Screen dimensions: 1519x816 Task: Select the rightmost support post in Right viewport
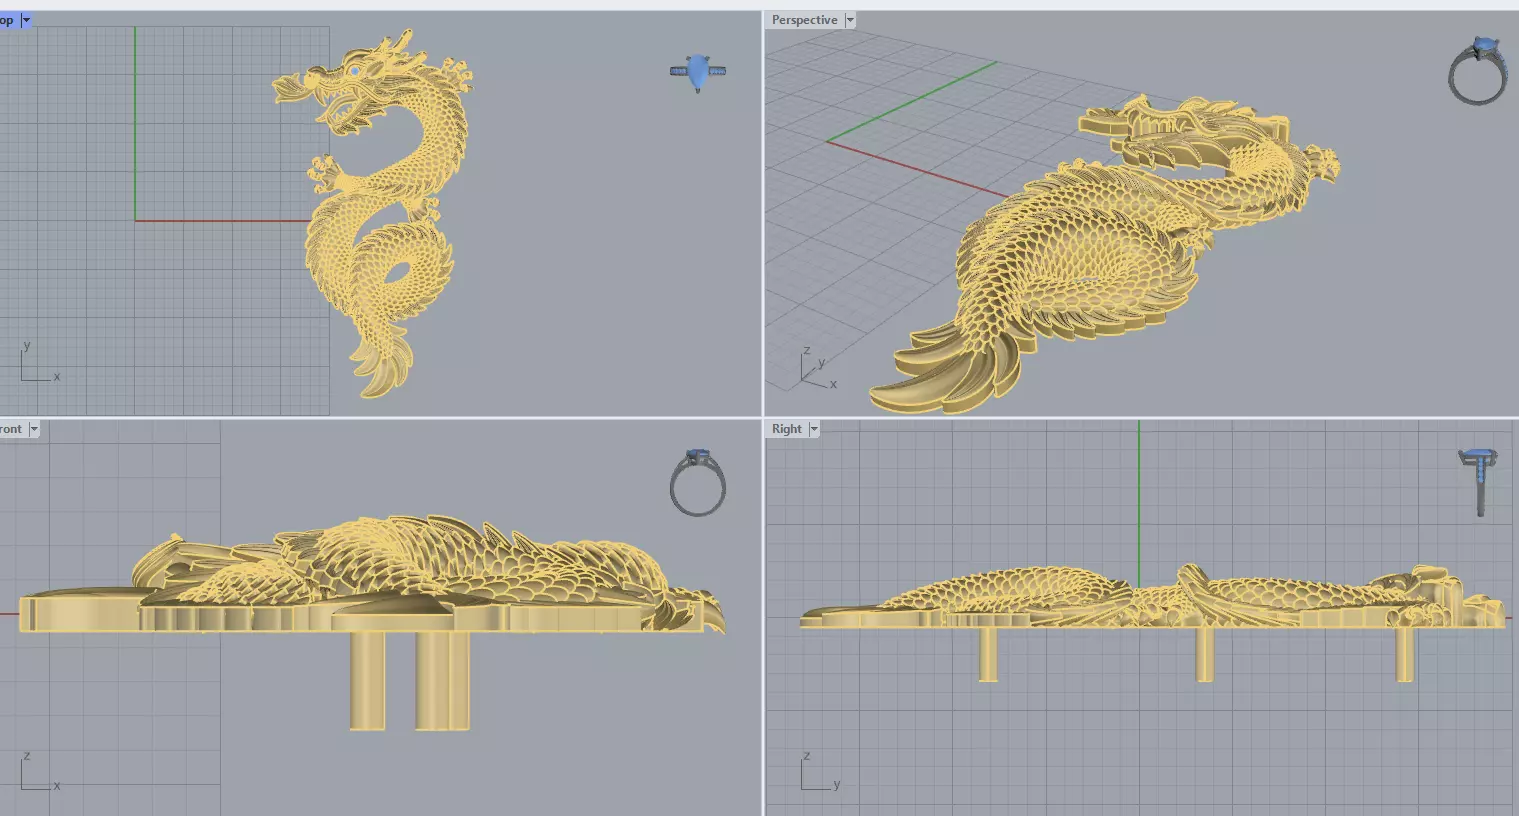pyautogui.click(x=1405, y=654)
